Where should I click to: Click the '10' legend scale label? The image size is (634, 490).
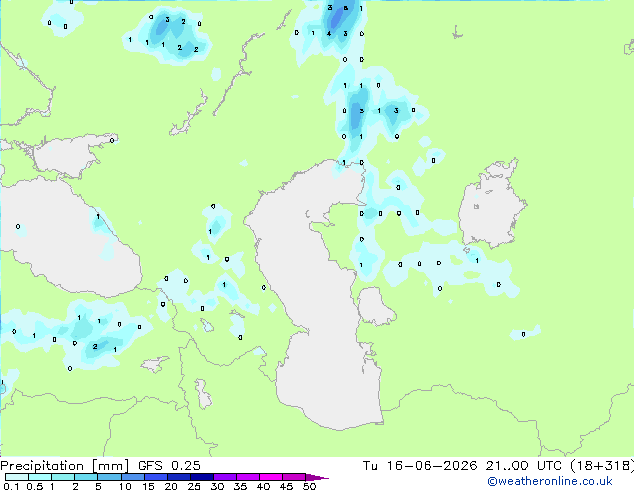tap(125, 486)
